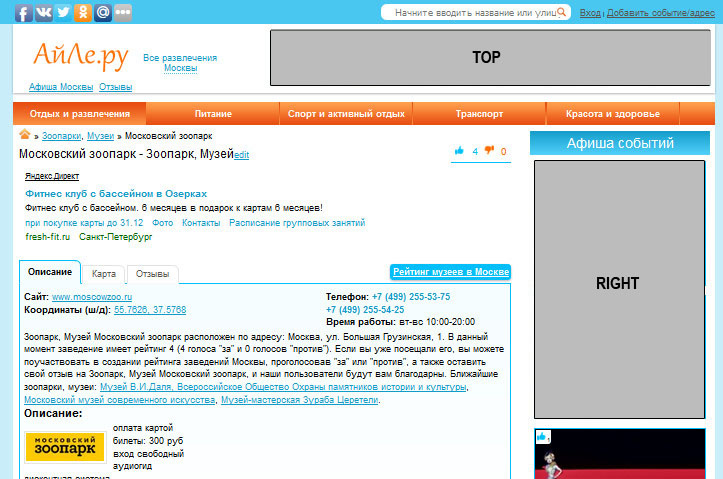
Task: Focus the search name or street field
Action: click(x=475, y=12)
